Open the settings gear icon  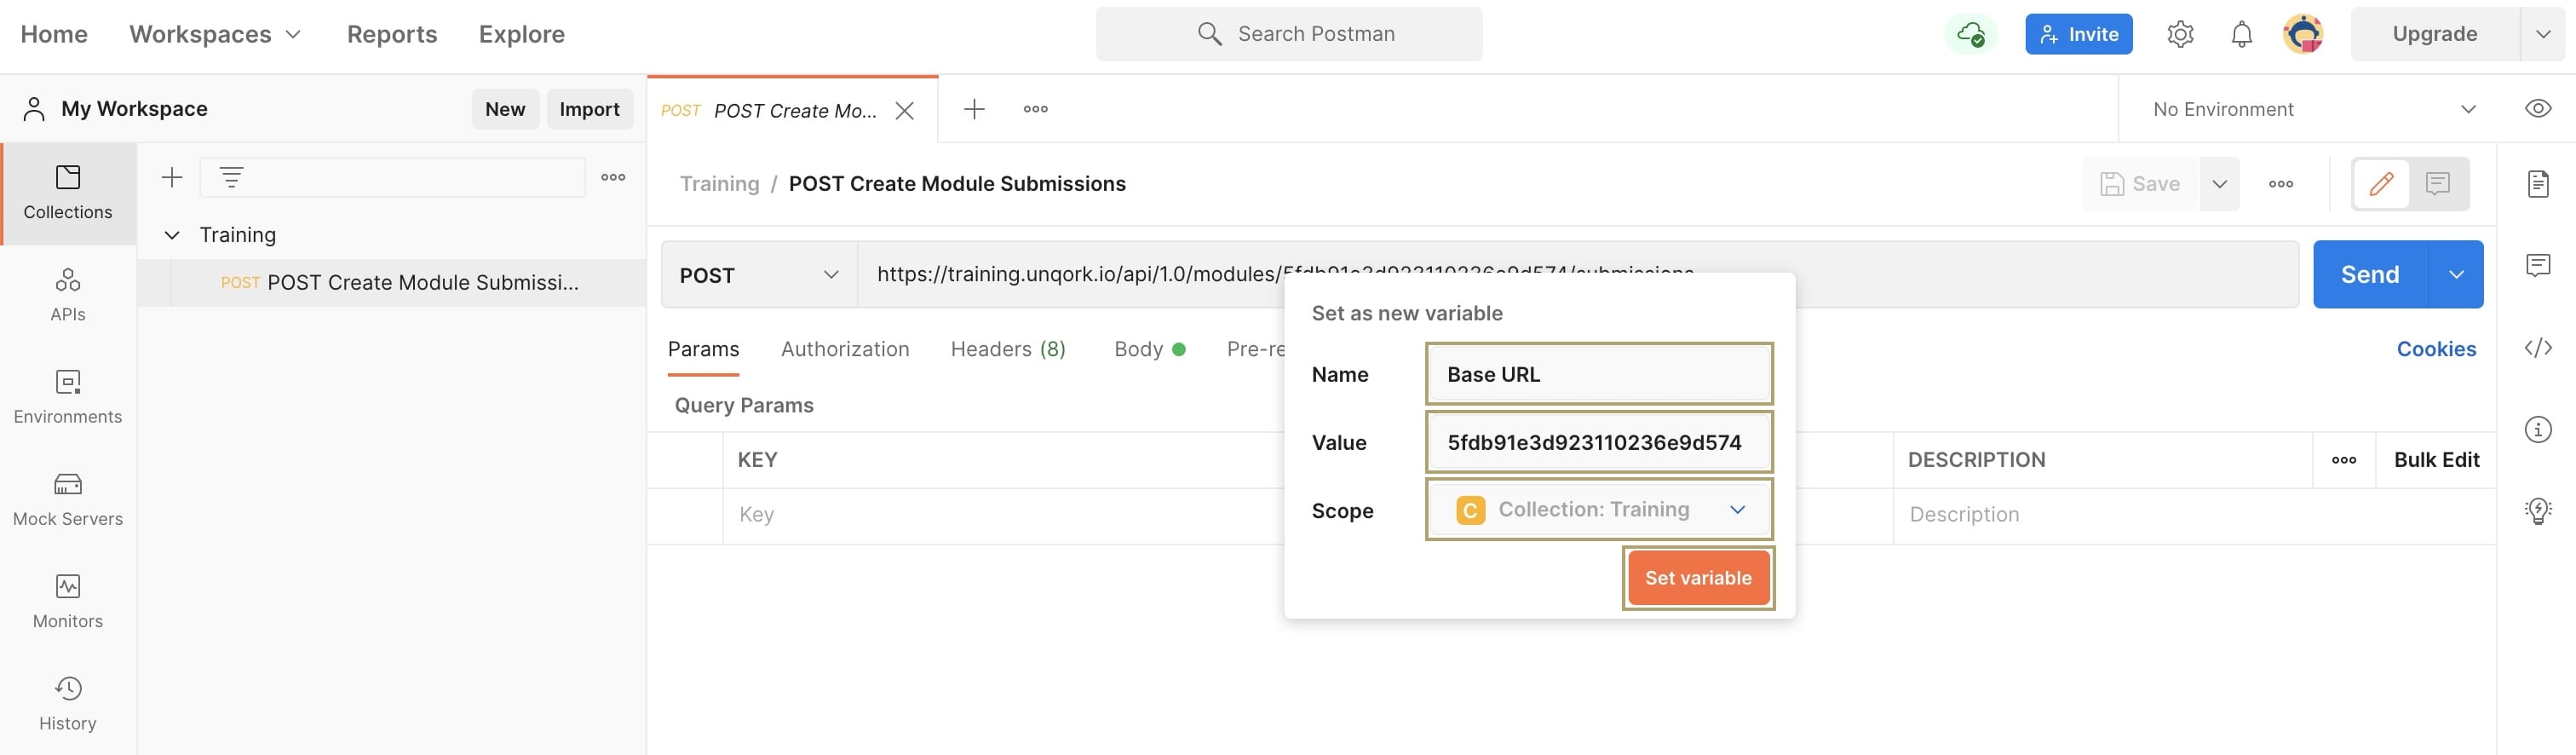pos(2180,34)
